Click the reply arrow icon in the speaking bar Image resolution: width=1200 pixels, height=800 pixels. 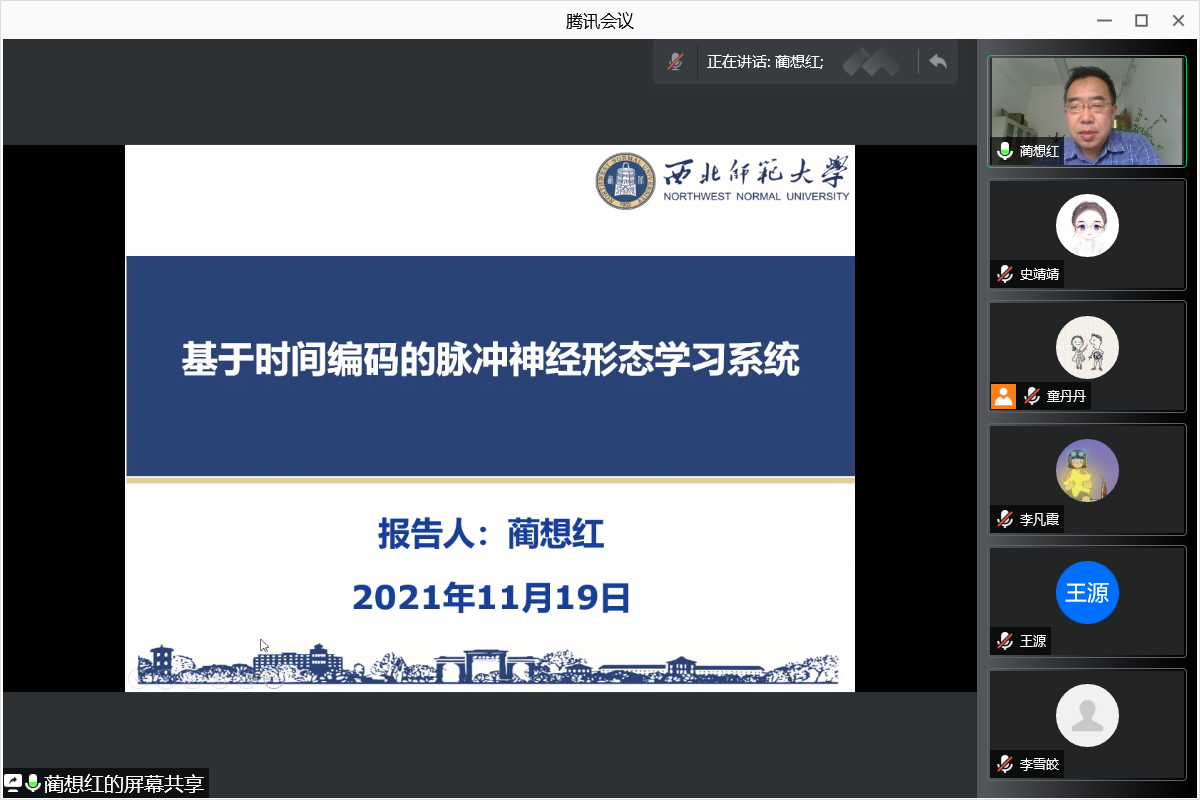[937, 62]
